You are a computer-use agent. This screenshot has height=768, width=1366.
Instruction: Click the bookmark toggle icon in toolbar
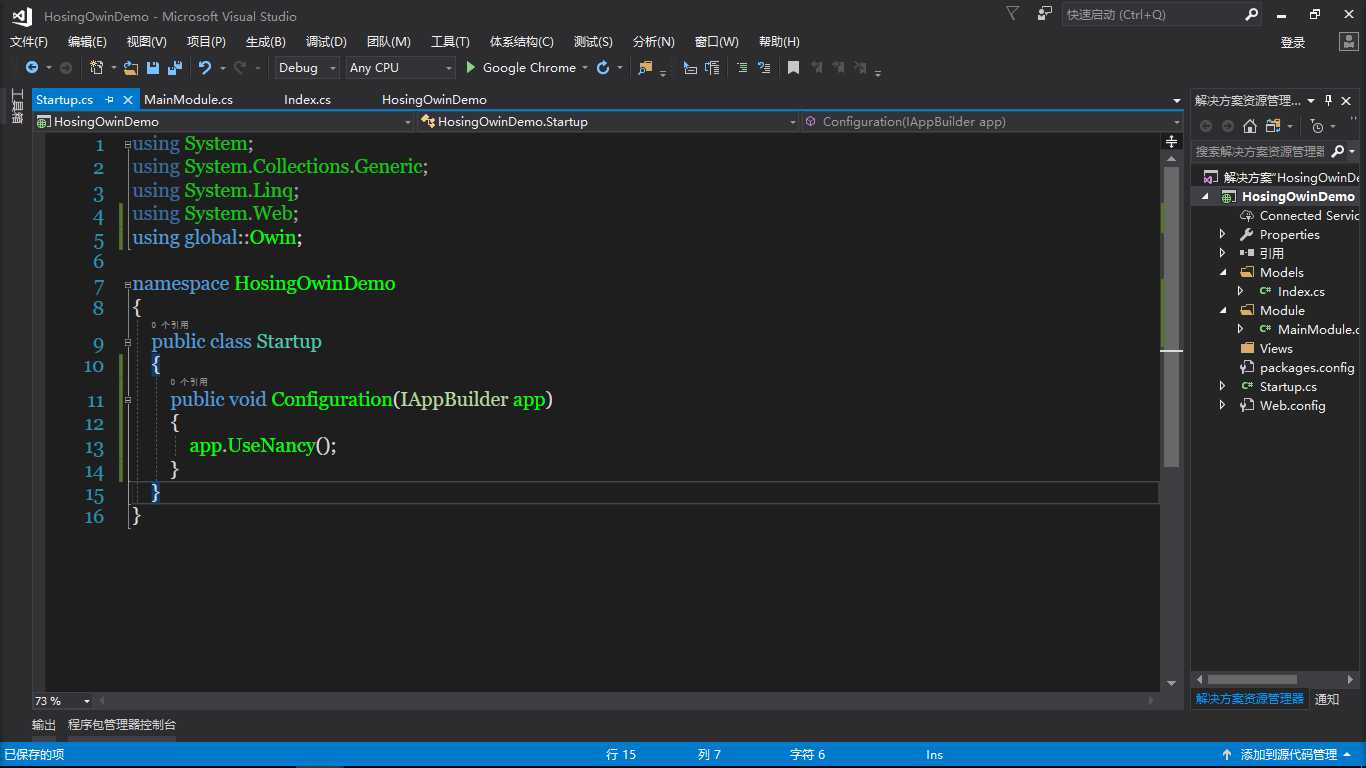793,67
